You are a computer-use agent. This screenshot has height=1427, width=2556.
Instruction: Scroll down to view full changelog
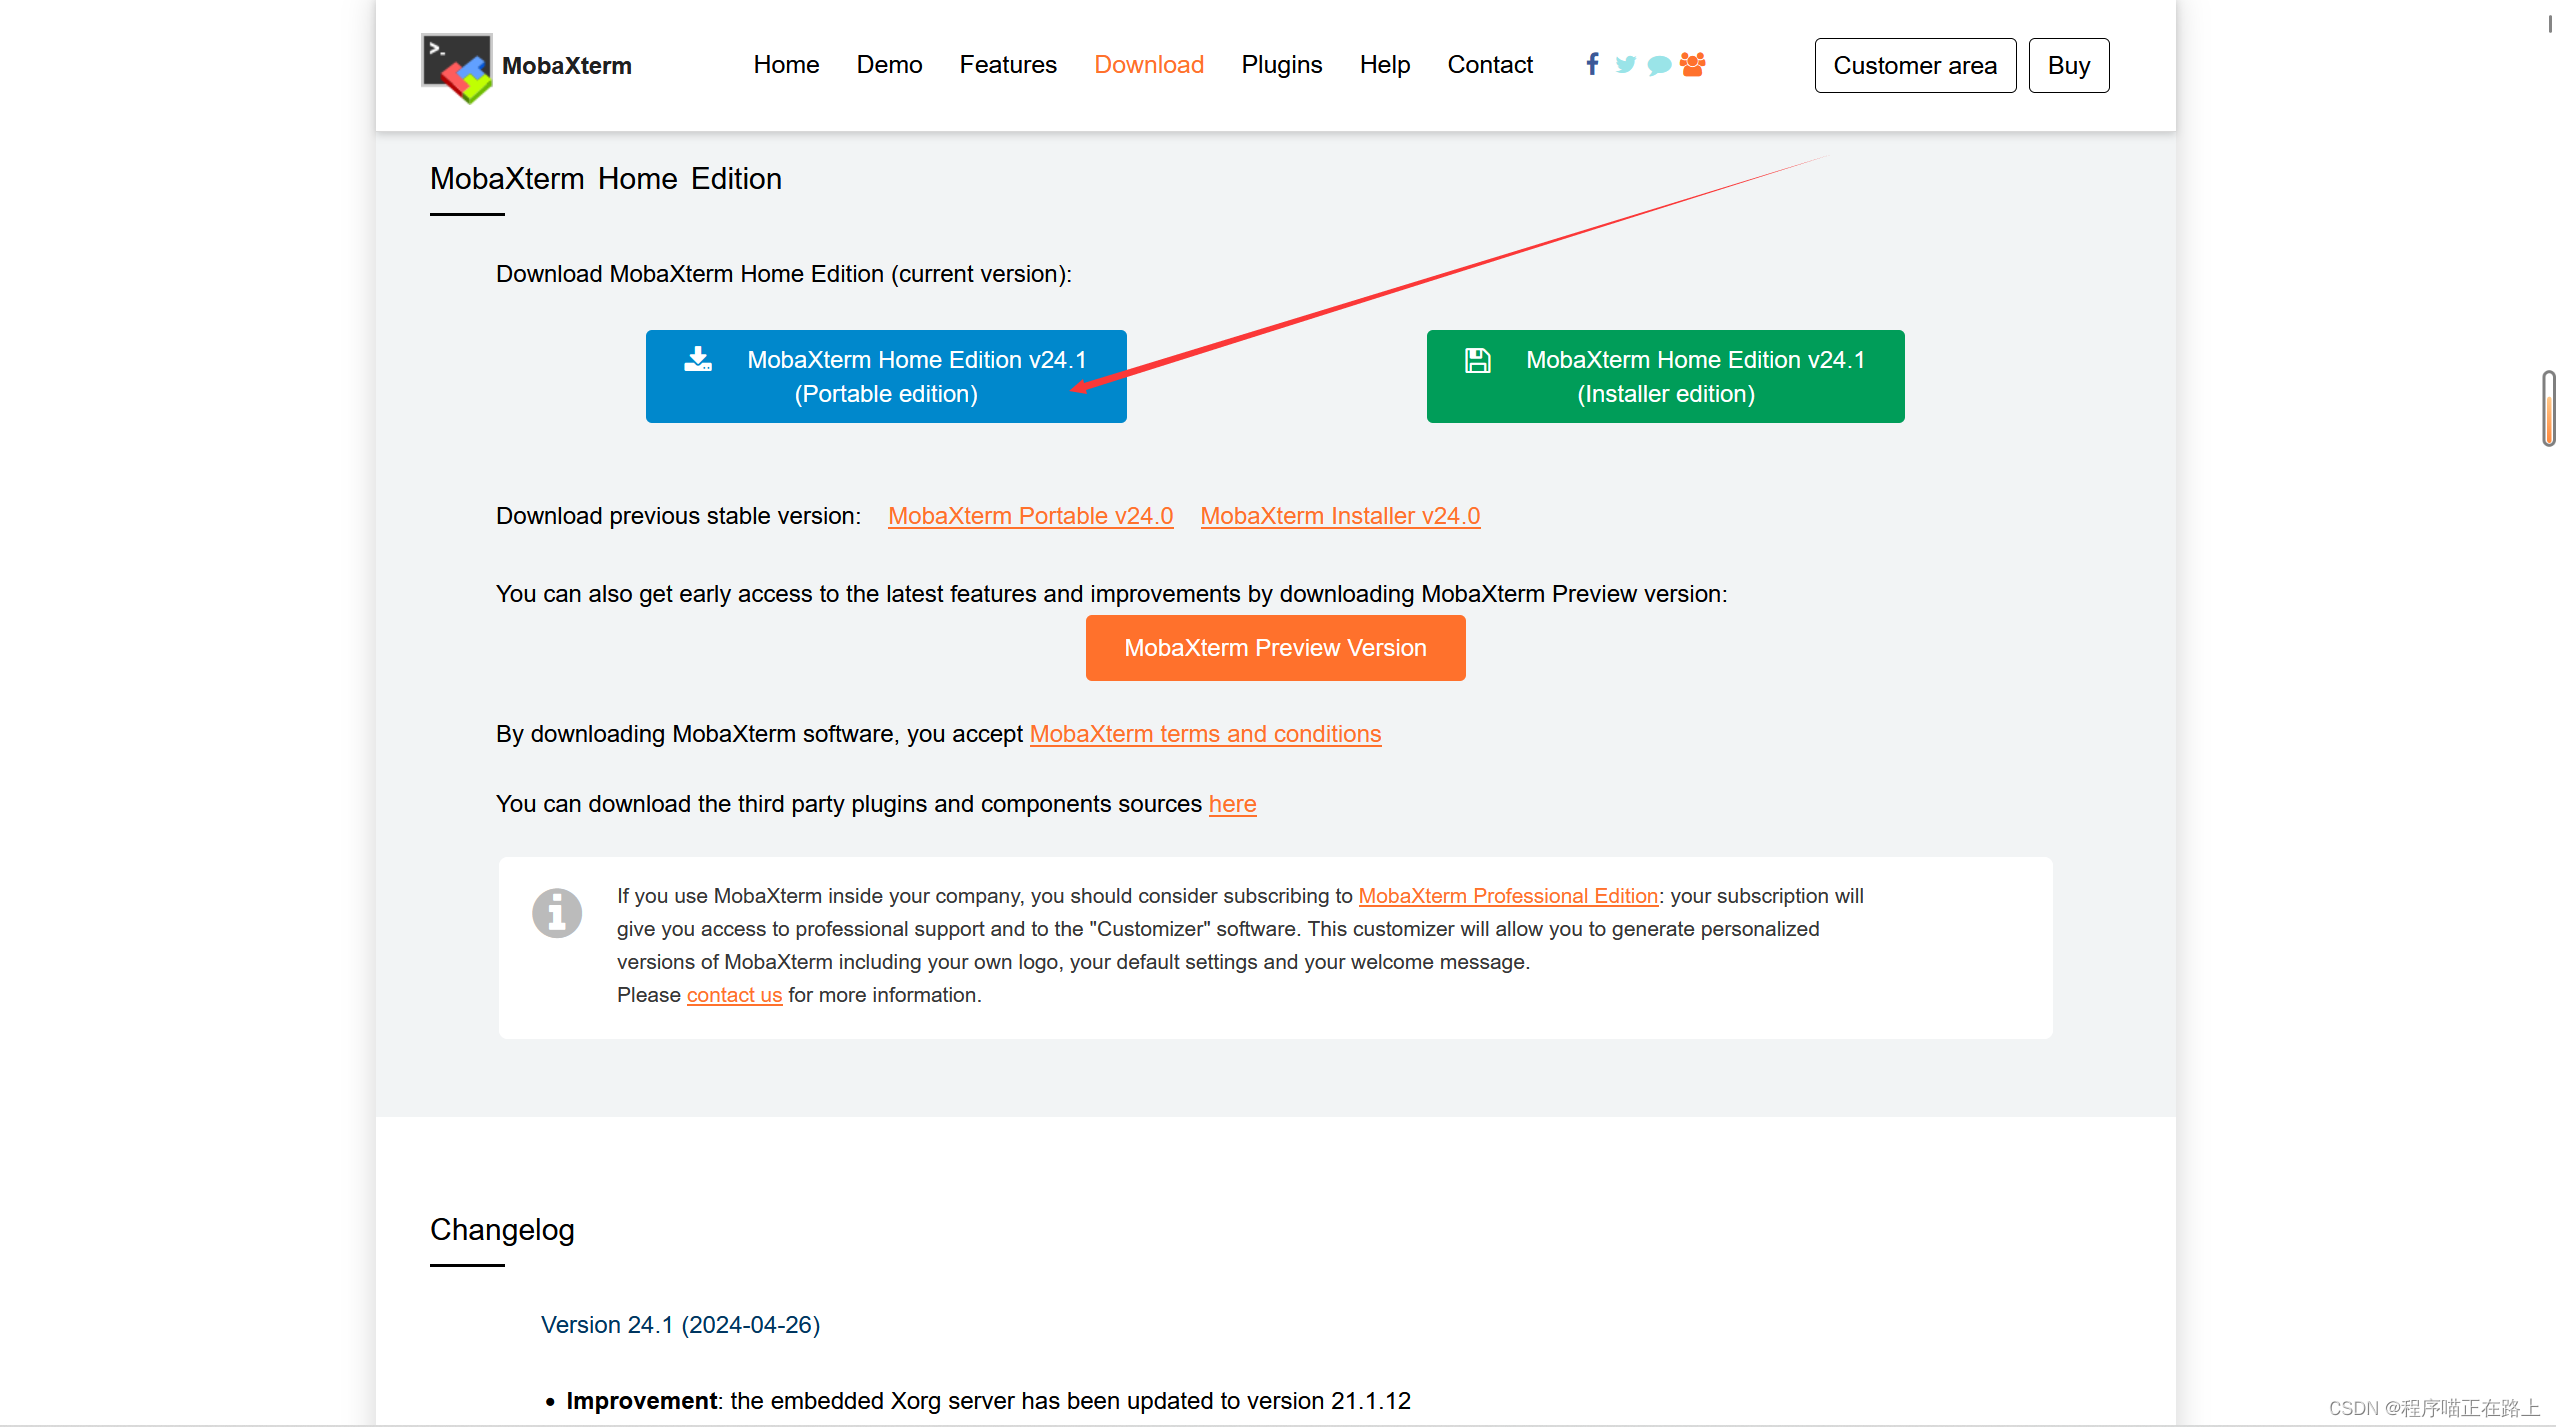click(2544, 878)
